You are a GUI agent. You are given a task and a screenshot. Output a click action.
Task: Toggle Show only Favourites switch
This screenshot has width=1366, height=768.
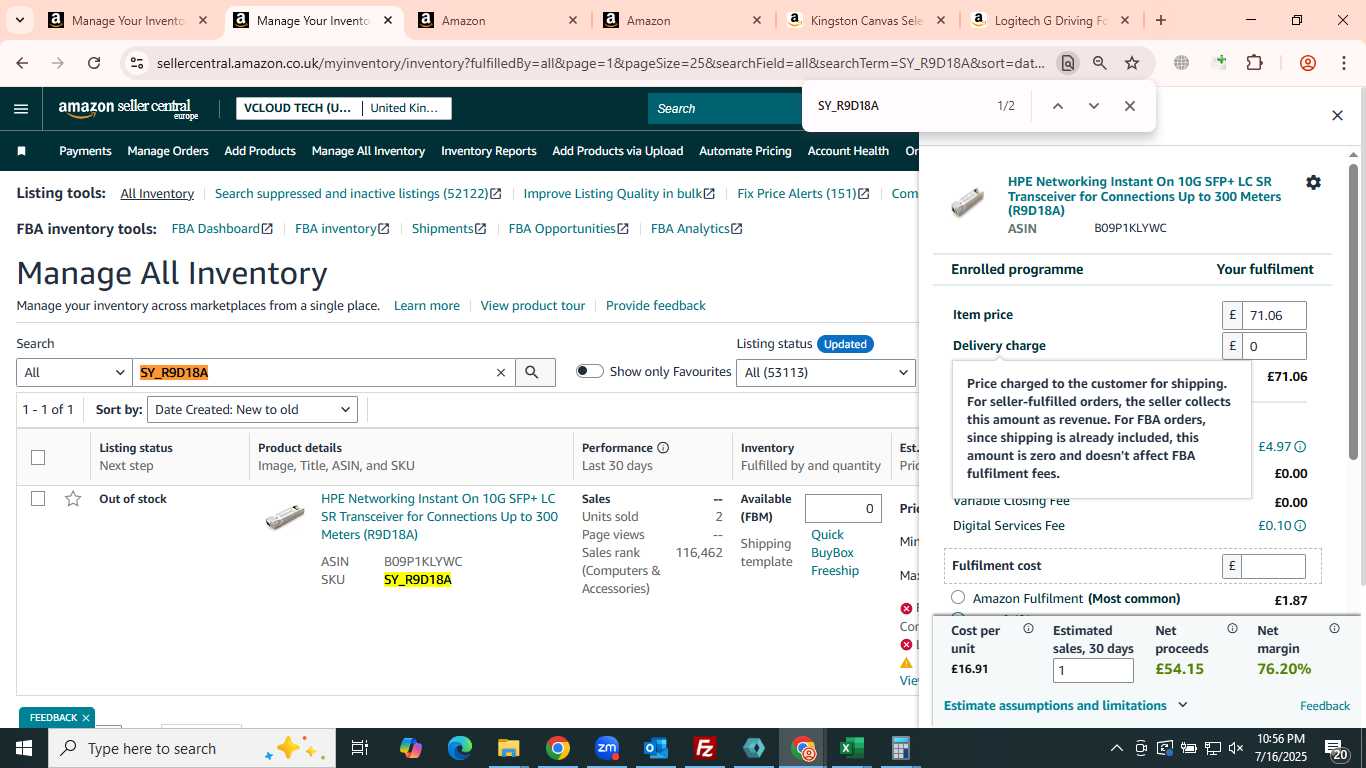pos(590,371)
